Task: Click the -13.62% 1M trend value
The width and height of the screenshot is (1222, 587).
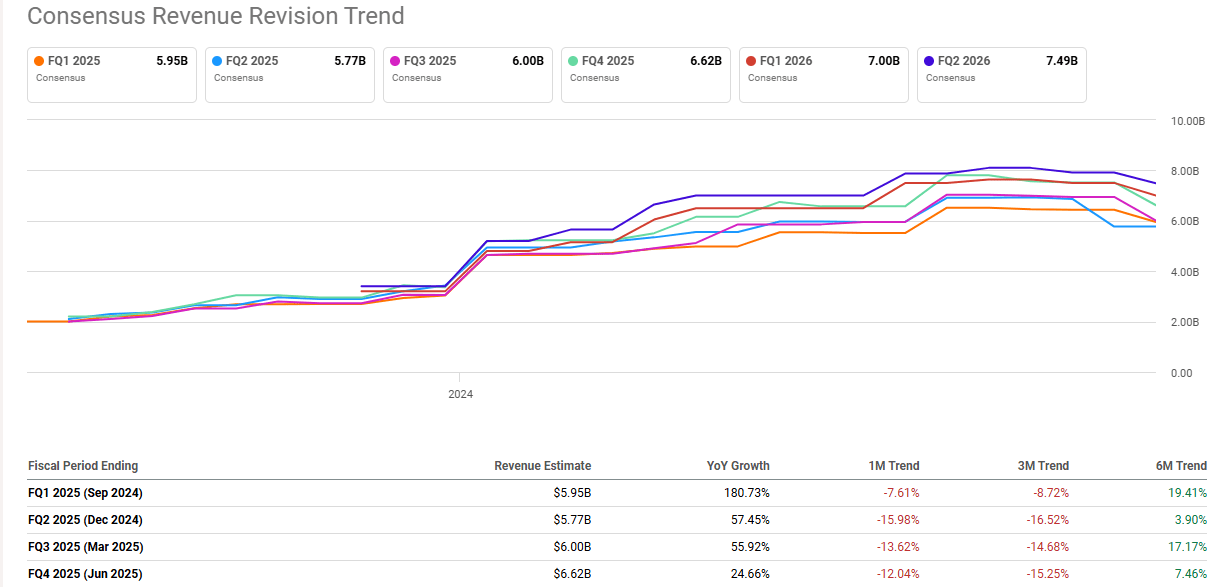Action: tap(898, 547)
